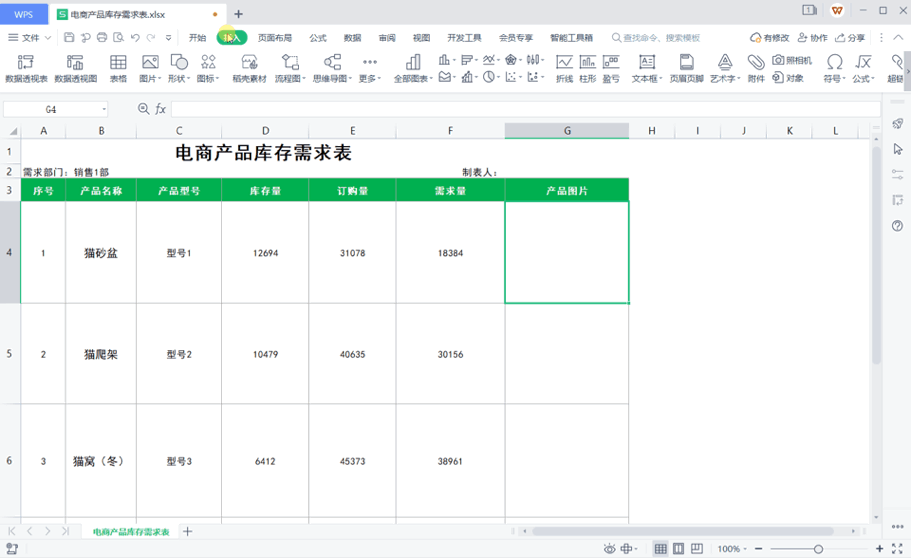This screenshot has width=911, height=558.
Task: Switch to Normal view in status bar
Action: coord(660,549)
